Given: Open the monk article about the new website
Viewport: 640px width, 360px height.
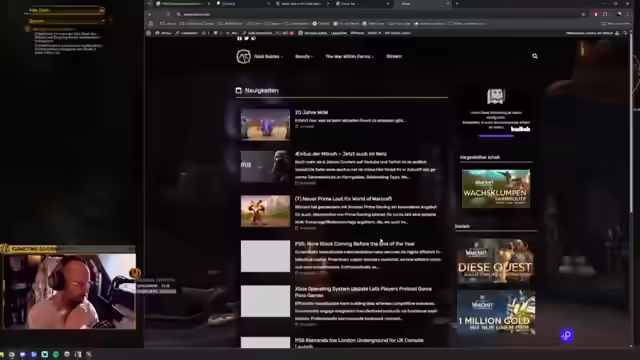Looking at the screenshot, I should (x=341, y=154).
